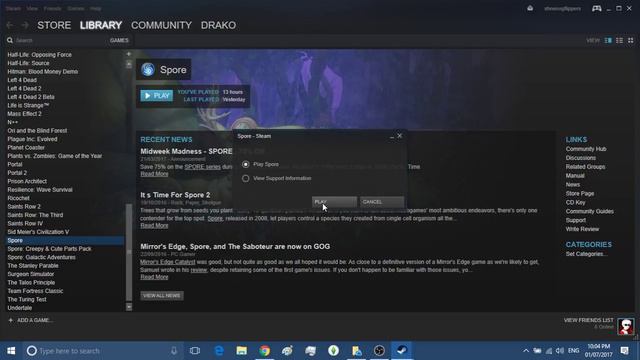This screenshot has height=360, width=640.
Task: Open the CD Key link
Action: tap(576, 202)
